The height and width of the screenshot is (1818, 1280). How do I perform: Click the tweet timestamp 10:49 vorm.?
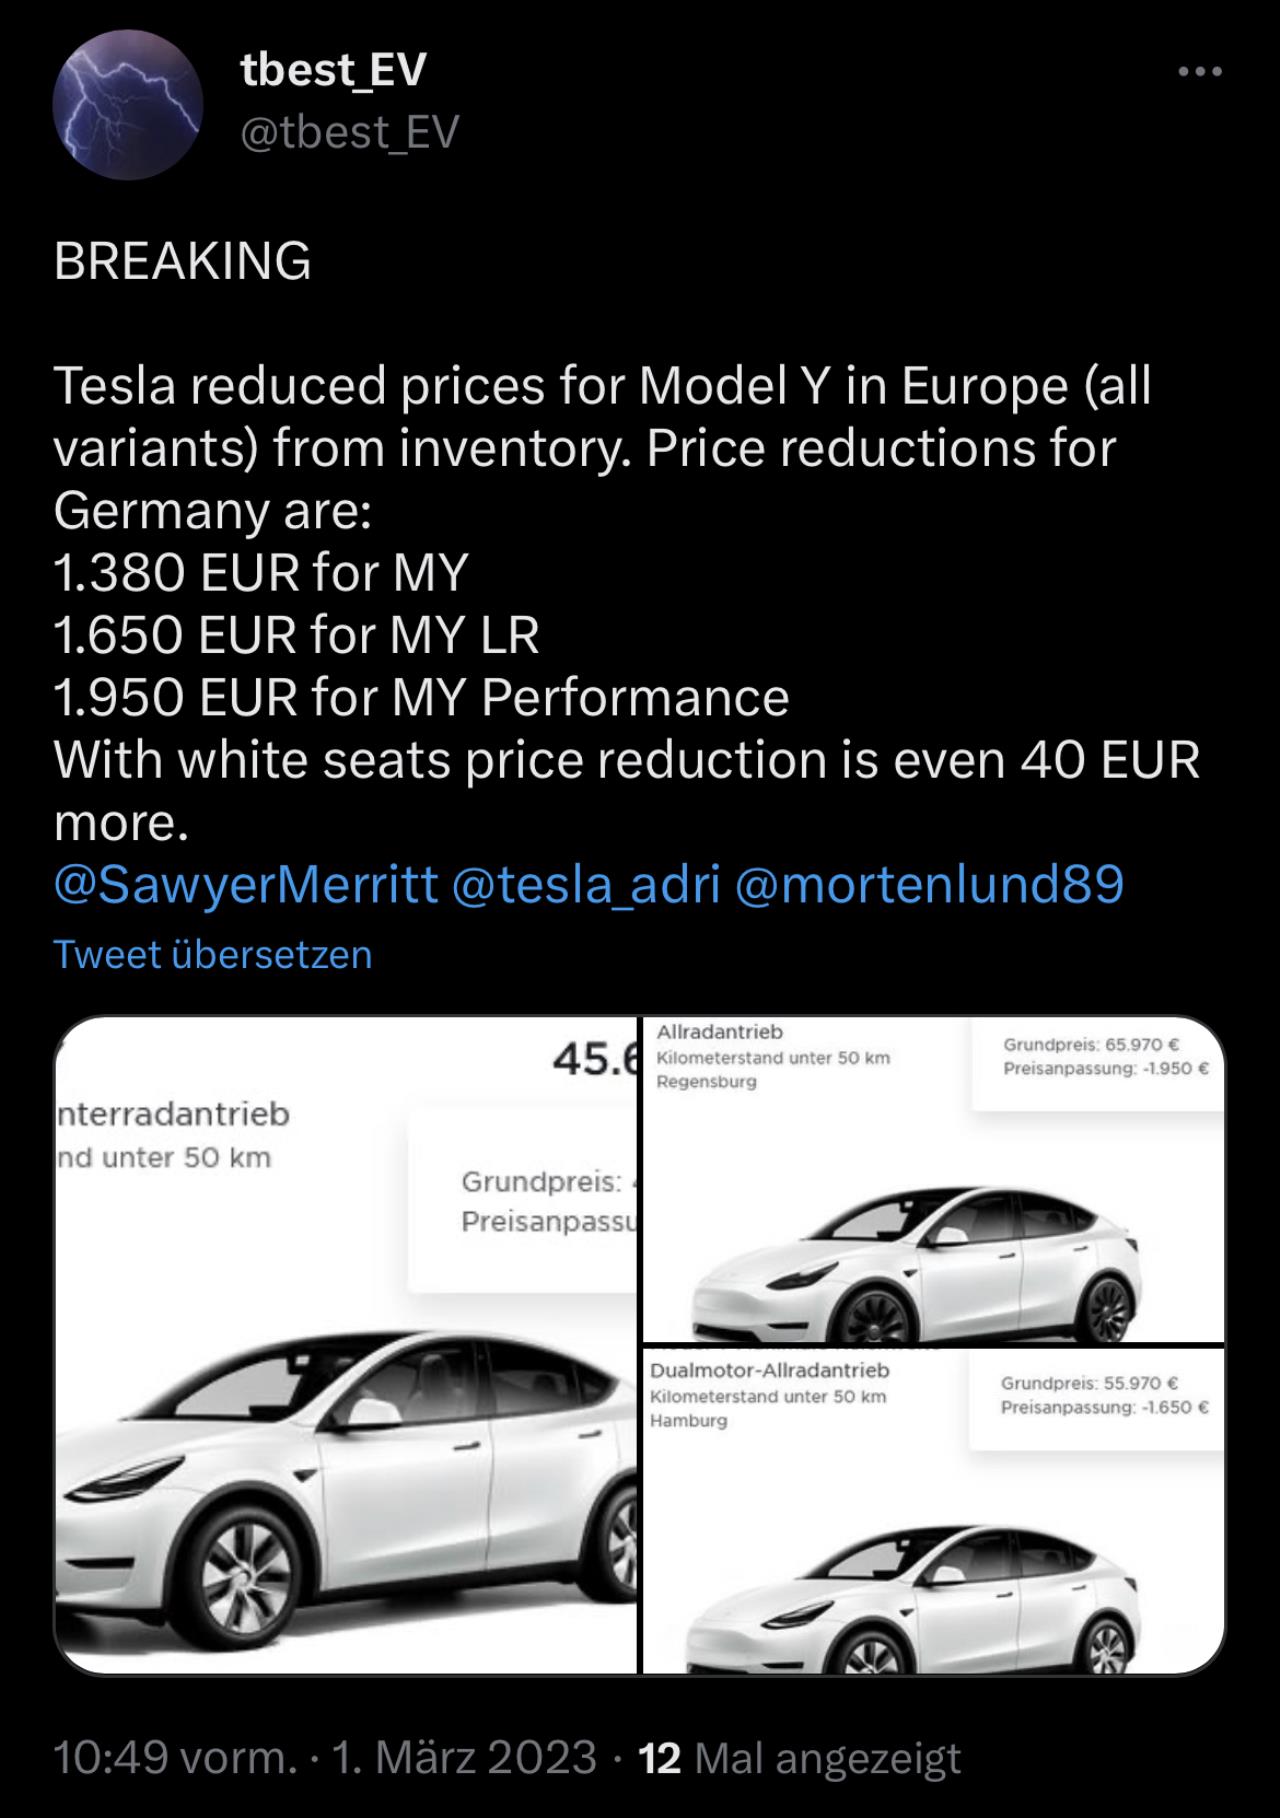click(175, 1757)
